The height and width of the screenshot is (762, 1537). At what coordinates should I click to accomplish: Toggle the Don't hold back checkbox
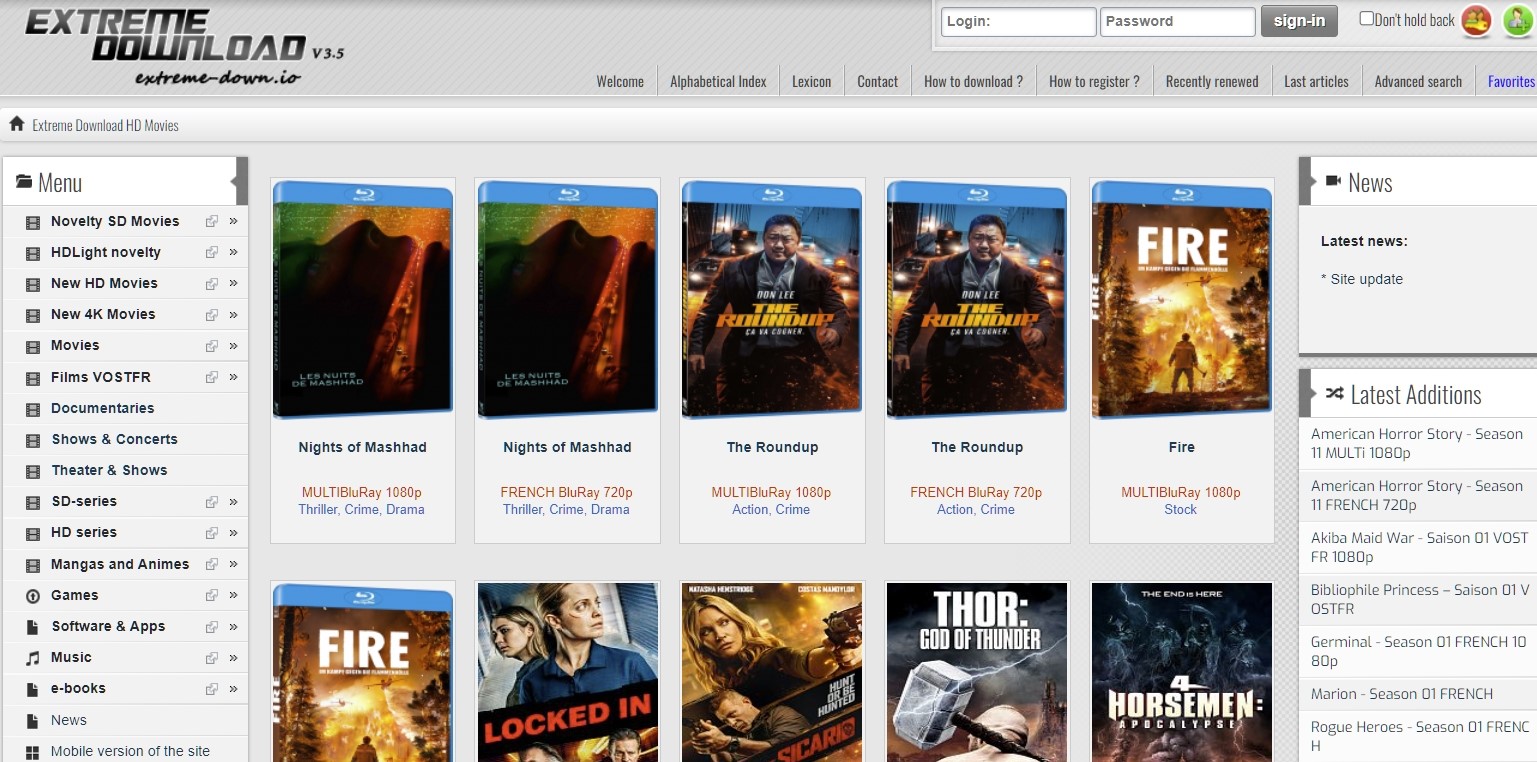click(1366, 18)
